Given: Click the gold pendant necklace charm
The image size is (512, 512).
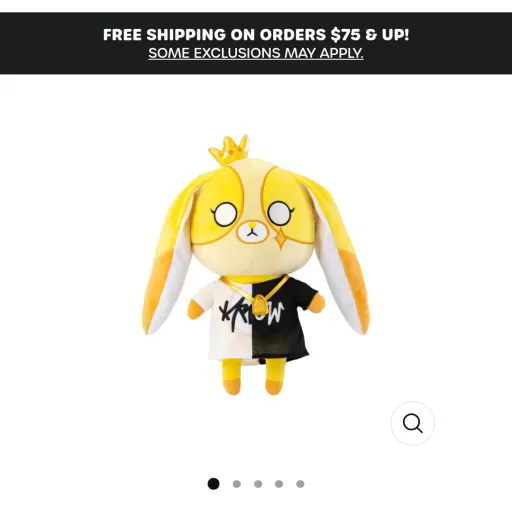Looking at the screenshot, I should [x=259, y=306].
